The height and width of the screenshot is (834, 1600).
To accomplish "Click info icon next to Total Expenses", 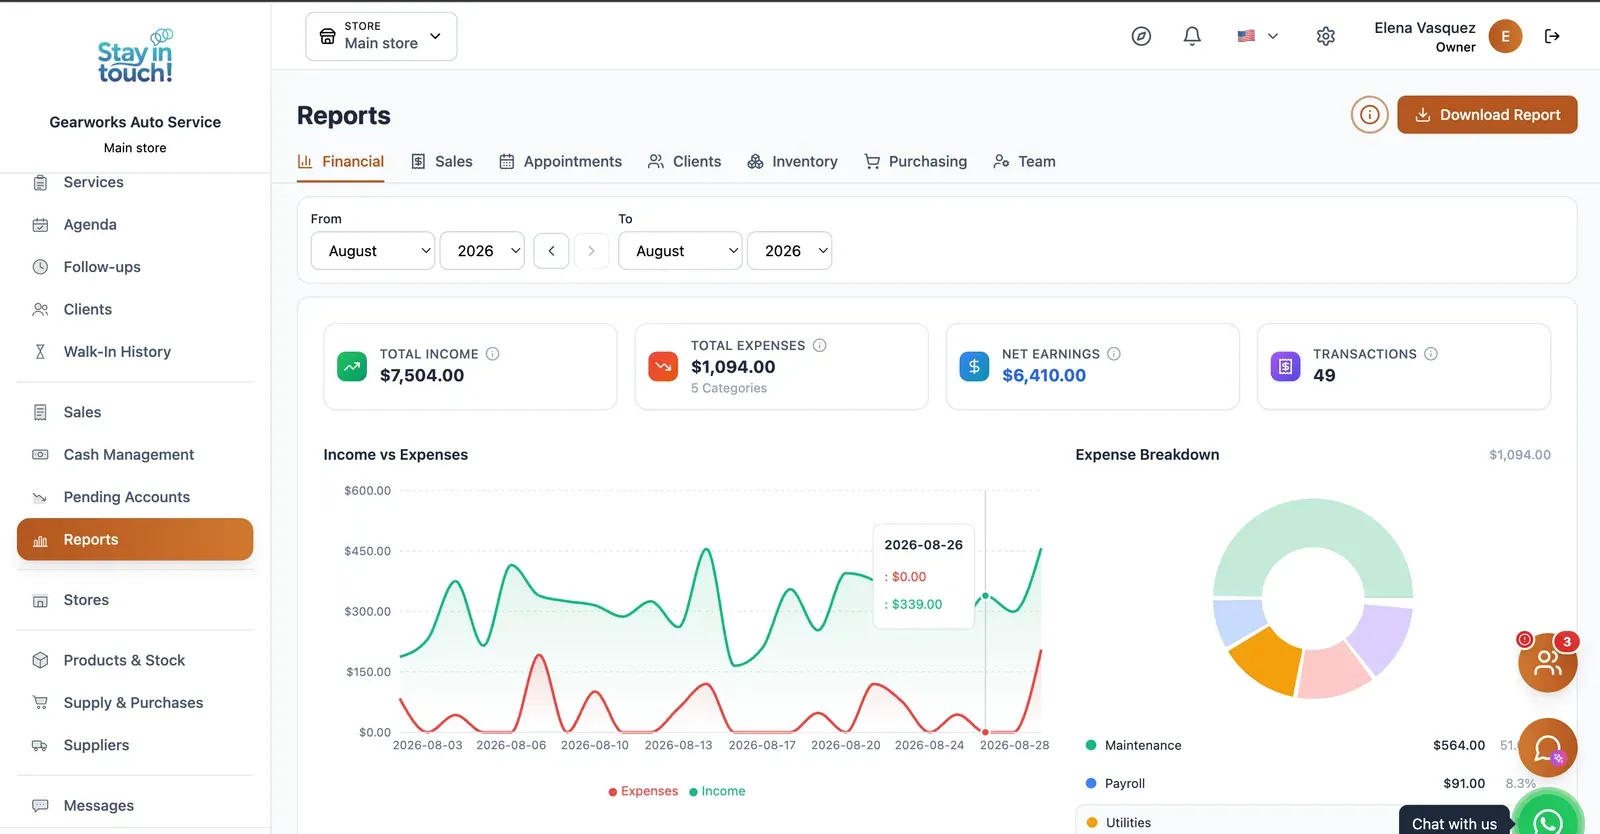I will tap(819, 345).
